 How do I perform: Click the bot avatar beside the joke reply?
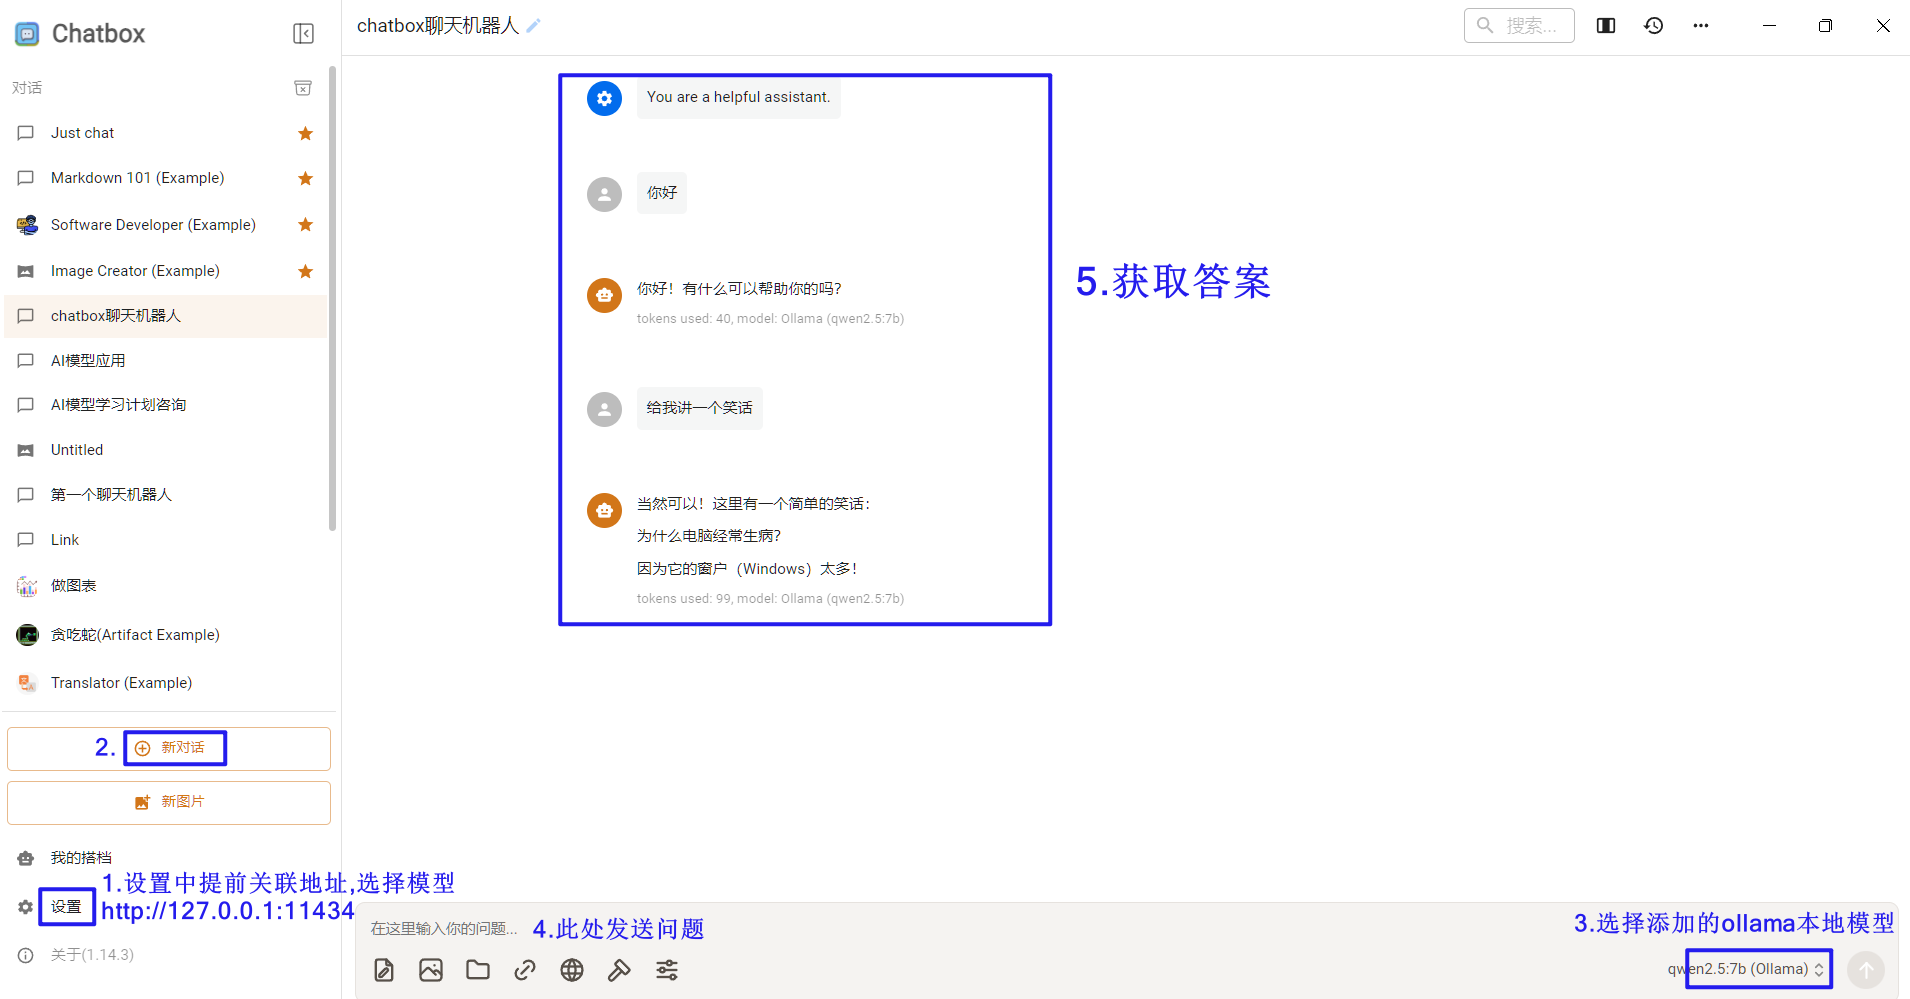[604, 510]
